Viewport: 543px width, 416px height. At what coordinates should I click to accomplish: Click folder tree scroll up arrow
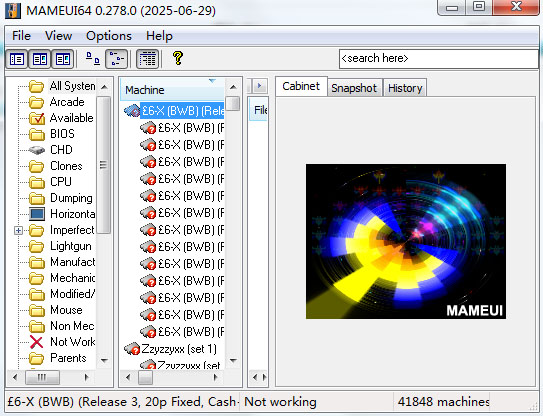pos(104,87)
